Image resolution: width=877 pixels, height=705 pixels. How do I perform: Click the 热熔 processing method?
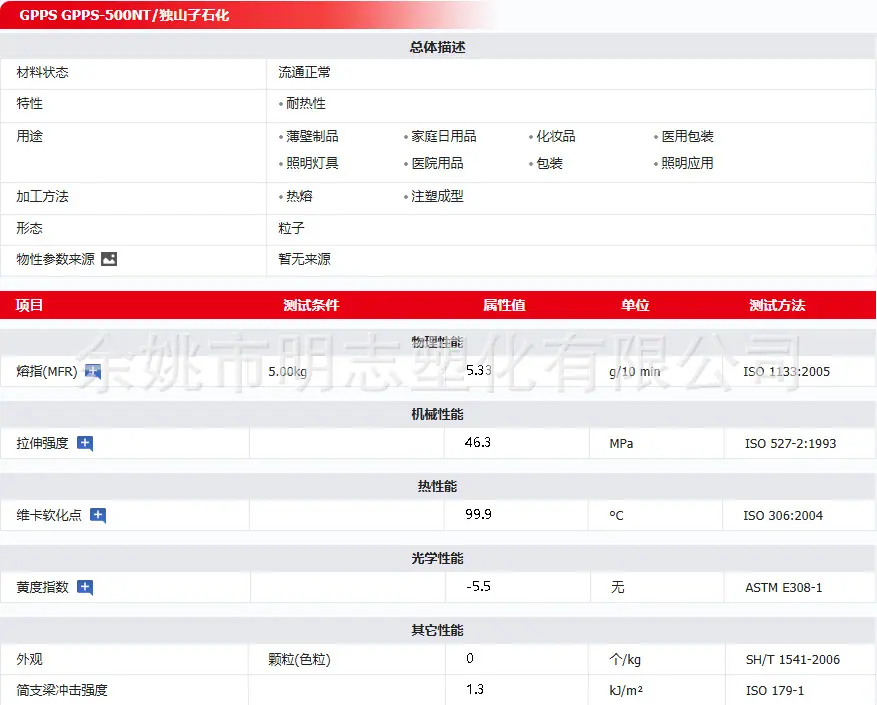click(x=299, y=196)
